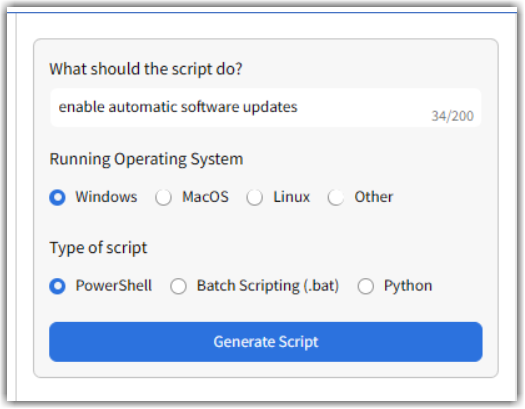This screenshot has width=525, height=409.
Task: Click the 'MacOS' option label text
Action: (x=205, y=197)
